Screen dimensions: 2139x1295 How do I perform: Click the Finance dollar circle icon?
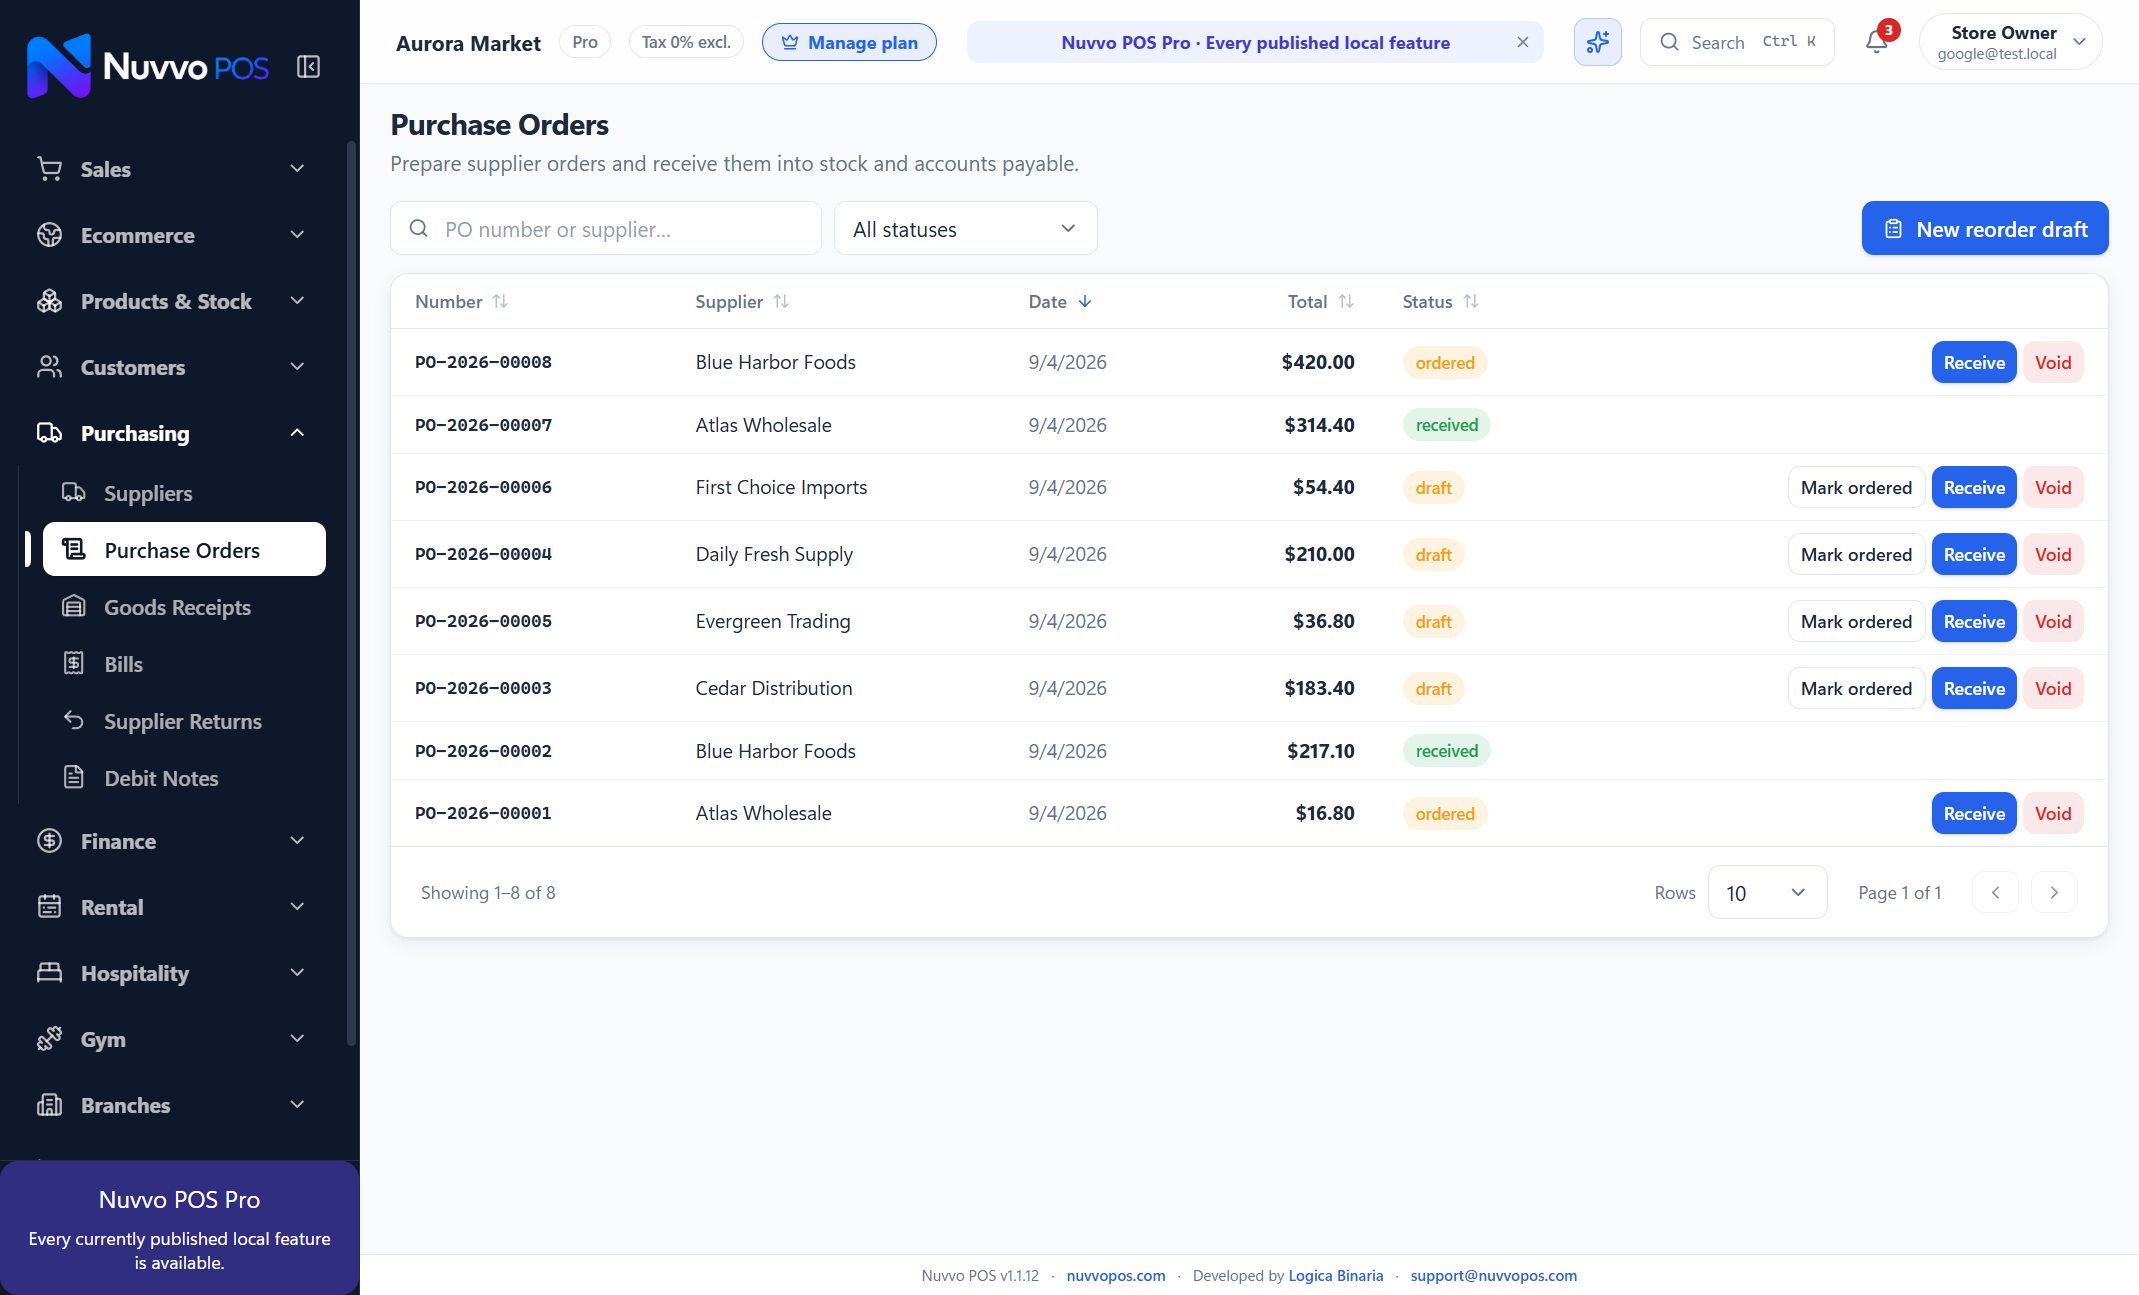coord(49,841)
